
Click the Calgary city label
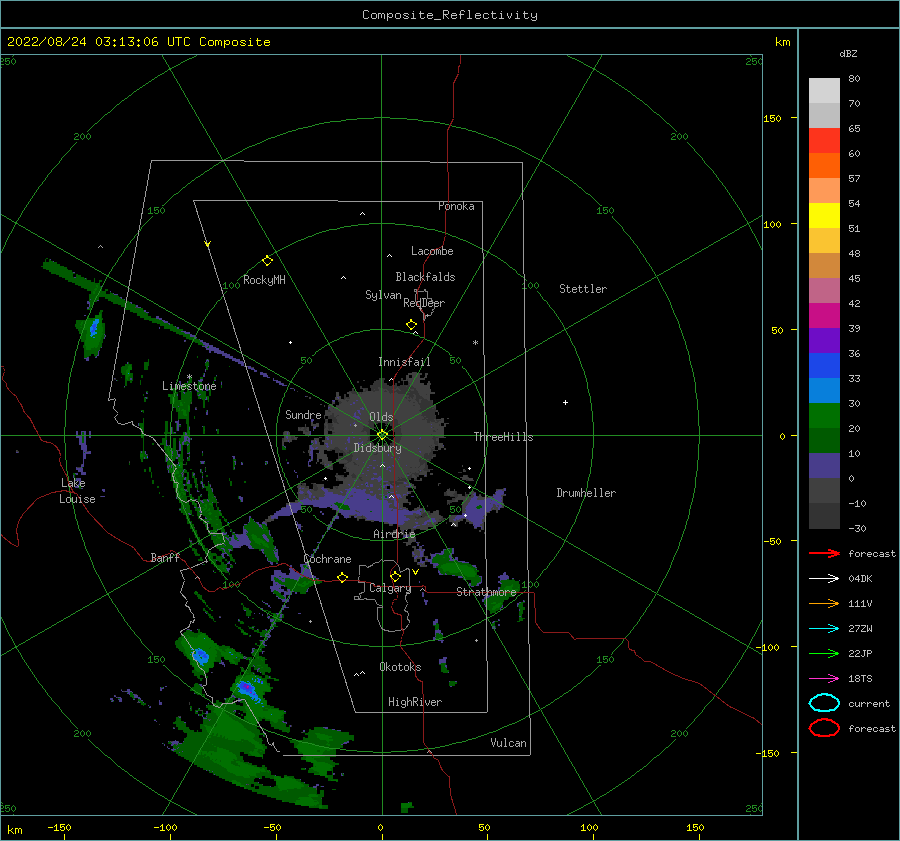pyautogui.click(x=390, y=588)
